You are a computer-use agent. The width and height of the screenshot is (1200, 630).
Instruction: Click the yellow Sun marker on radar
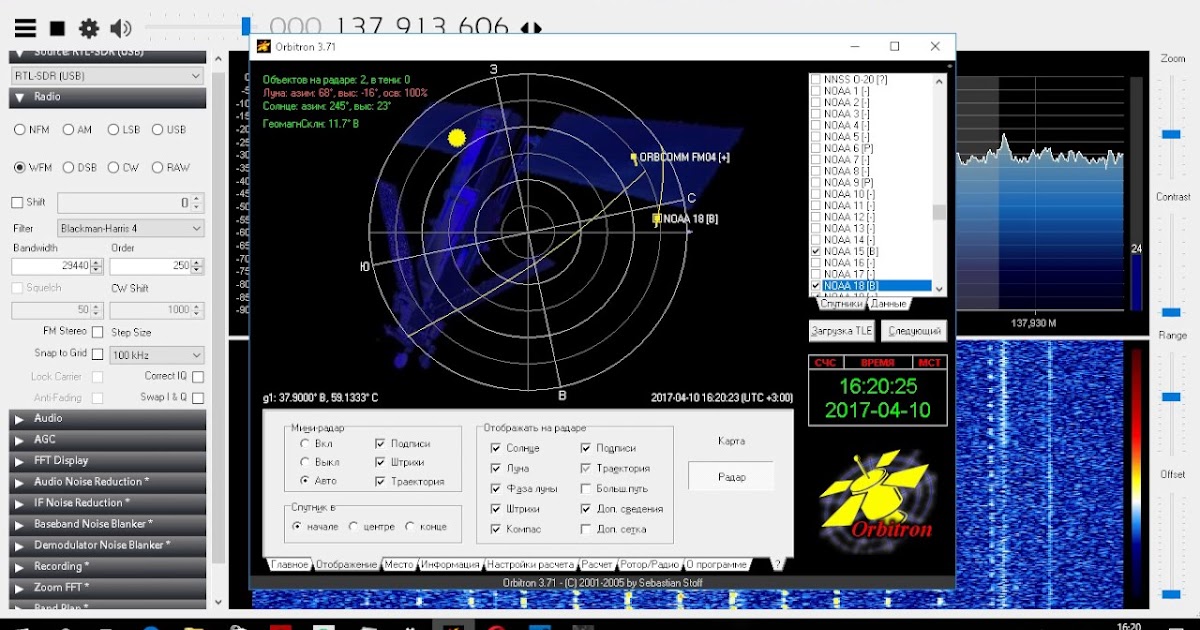pos(457,138)
